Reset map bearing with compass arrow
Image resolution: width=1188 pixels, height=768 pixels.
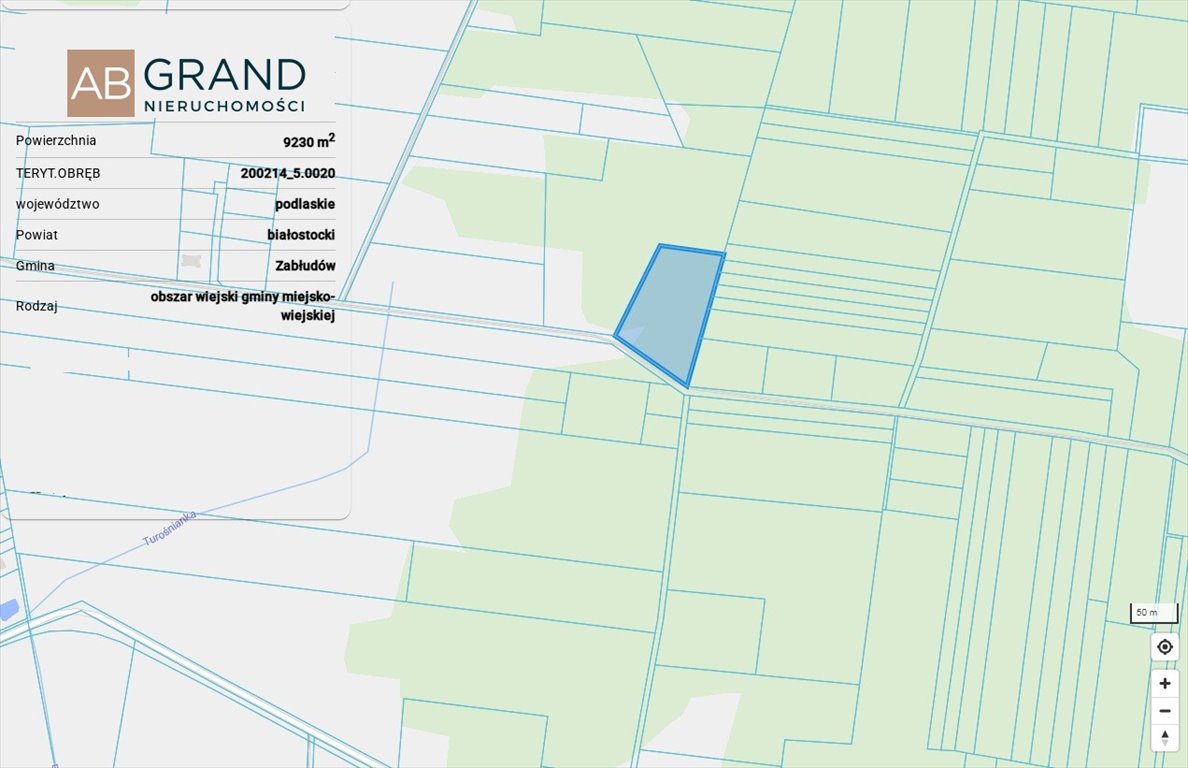click(x=1165, y=738)
